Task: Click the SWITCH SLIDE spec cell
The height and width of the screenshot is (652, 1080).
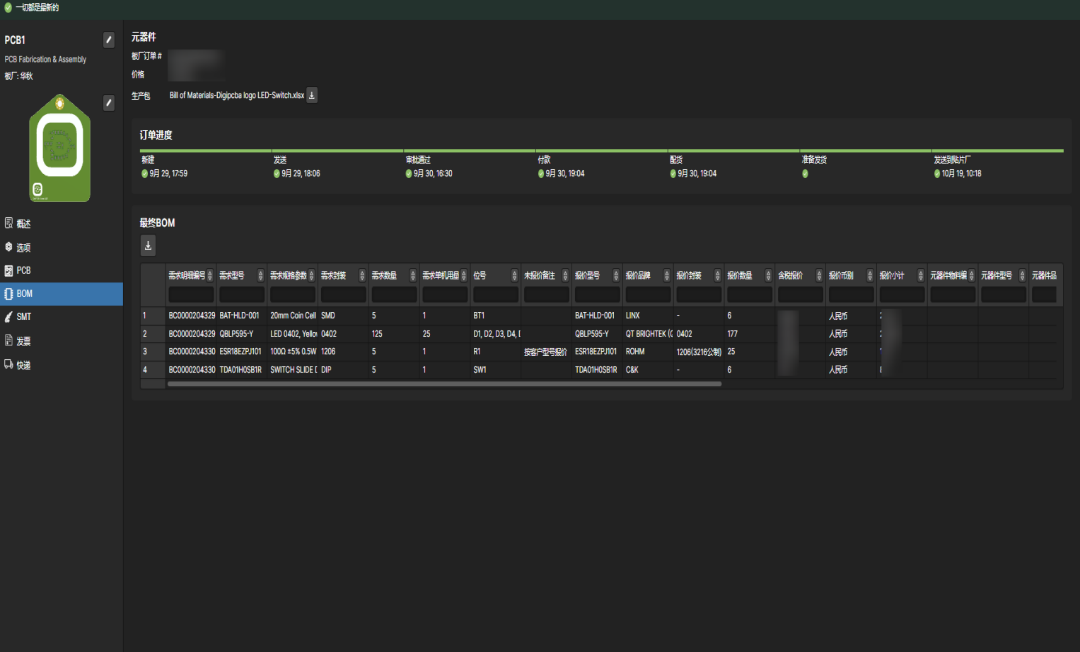Action: click(293, 370)
